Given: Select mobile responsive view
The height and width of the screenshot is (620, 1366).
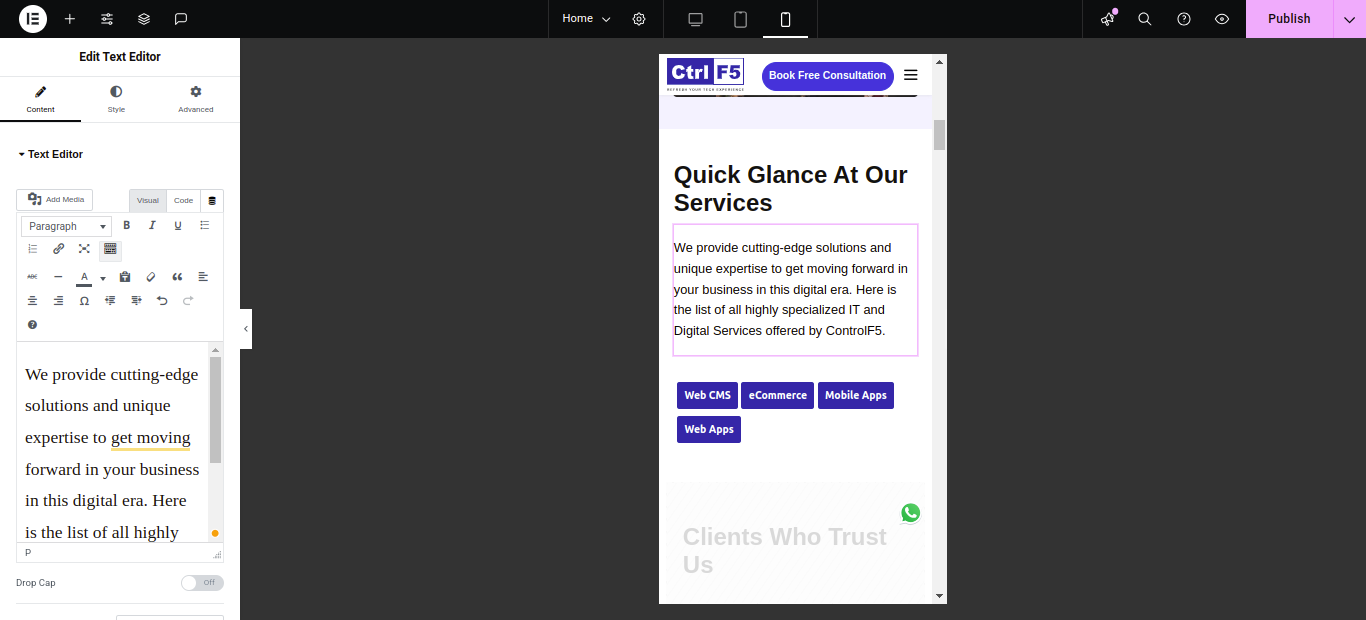Looking at the screenshot, I should point(785,19).
